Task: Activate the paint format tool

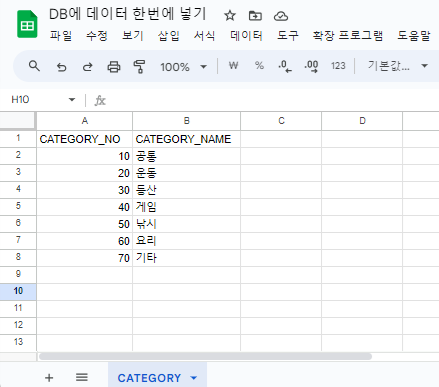Action: pos(139,67)
